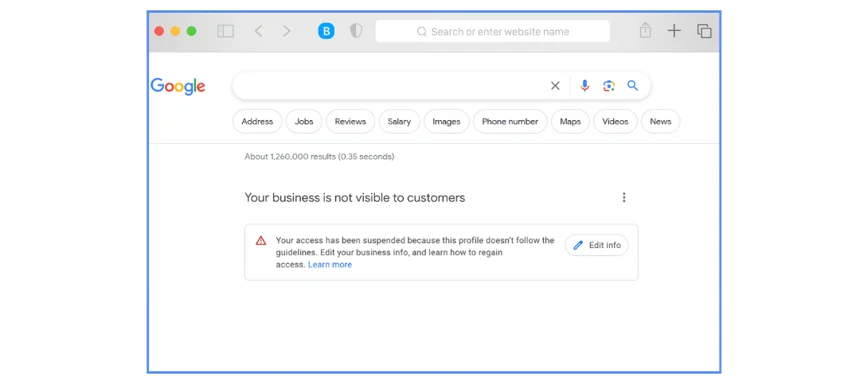Click the green fullscreen window button

click(x=191, y=31)
